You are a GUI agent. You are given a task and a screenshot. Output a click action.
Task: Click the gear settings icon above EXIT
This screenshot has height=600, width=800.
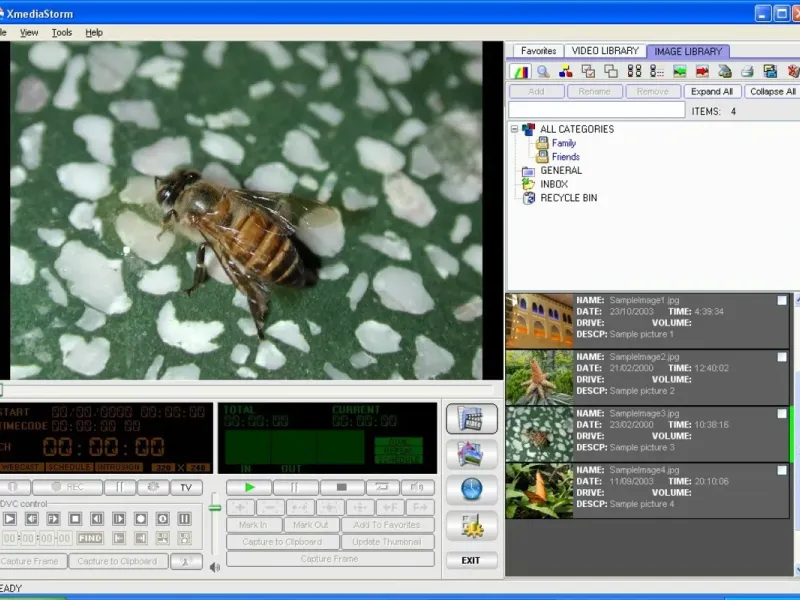[x=471, y=524]
